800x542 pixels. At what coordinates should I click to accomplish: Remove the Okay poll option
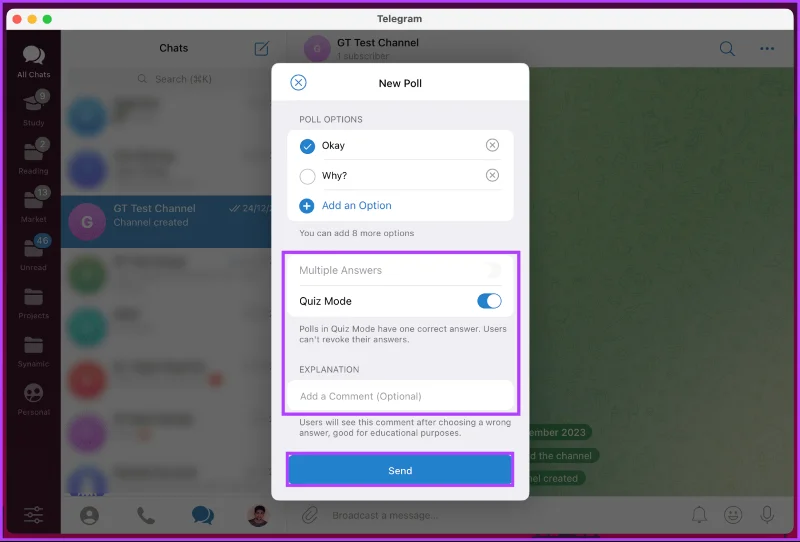point(492,145)
